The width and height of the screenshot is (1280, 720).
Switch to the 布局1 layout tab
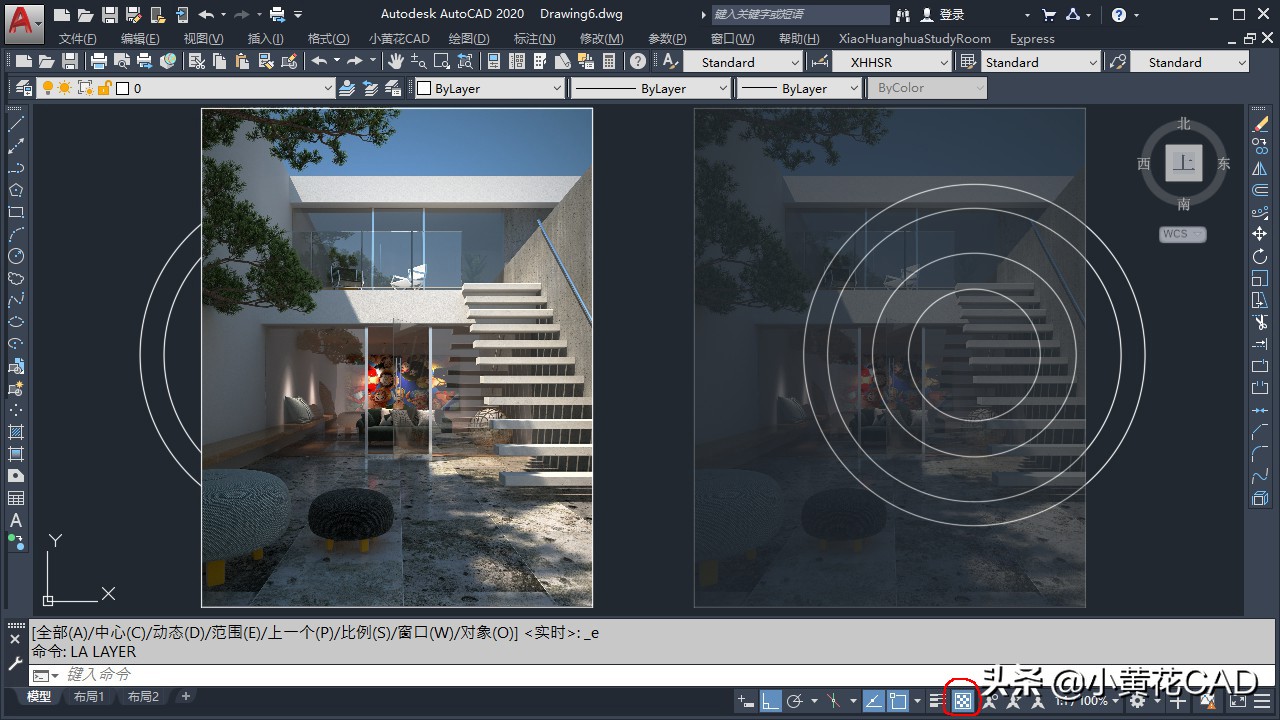(x=89, y=697)
